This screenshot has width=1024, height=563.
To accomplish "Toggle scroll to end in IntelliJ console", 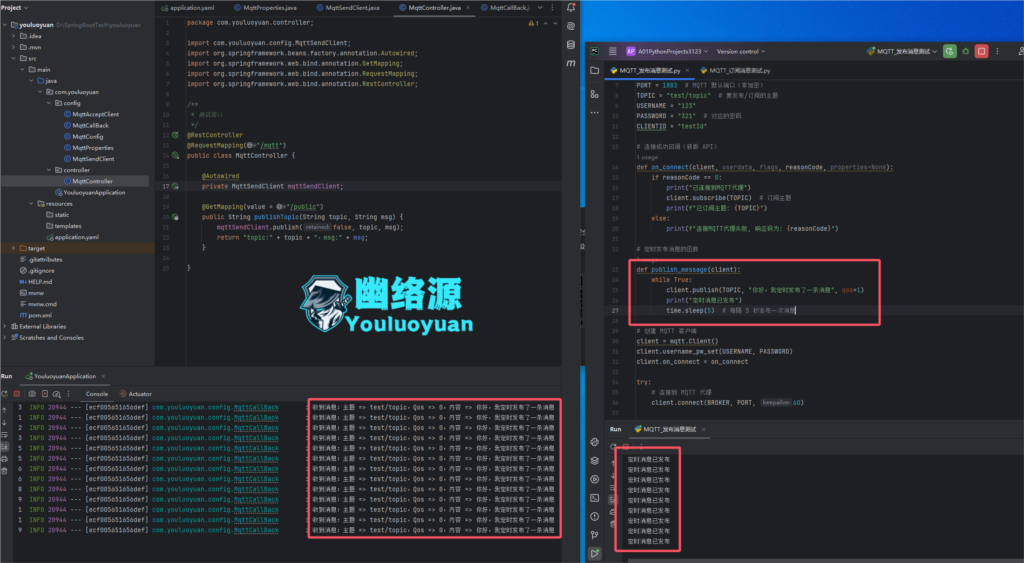I will [5, 447].
